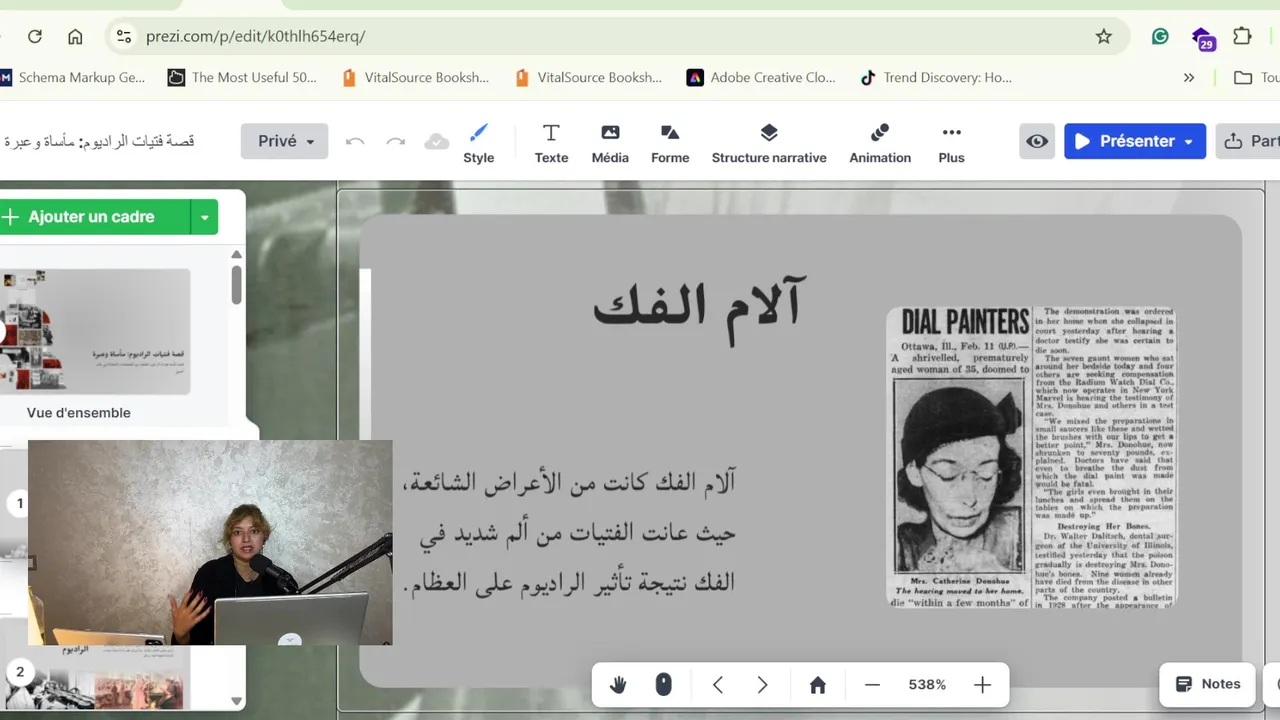Click the address bar URL
This screenshot has width=1280, height=720.
pos(256,36)
